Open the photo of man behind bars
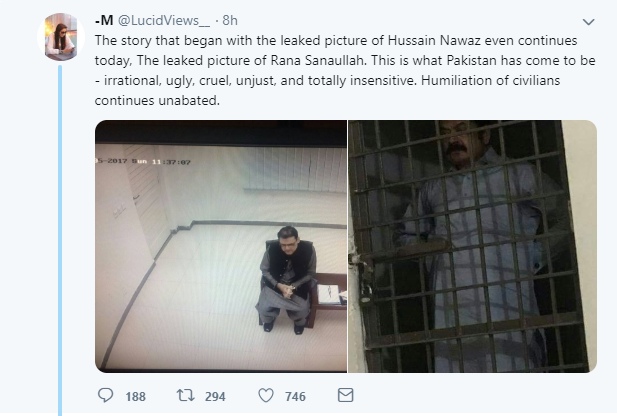The height and width of the screenshot is (416, 617). 472,246
